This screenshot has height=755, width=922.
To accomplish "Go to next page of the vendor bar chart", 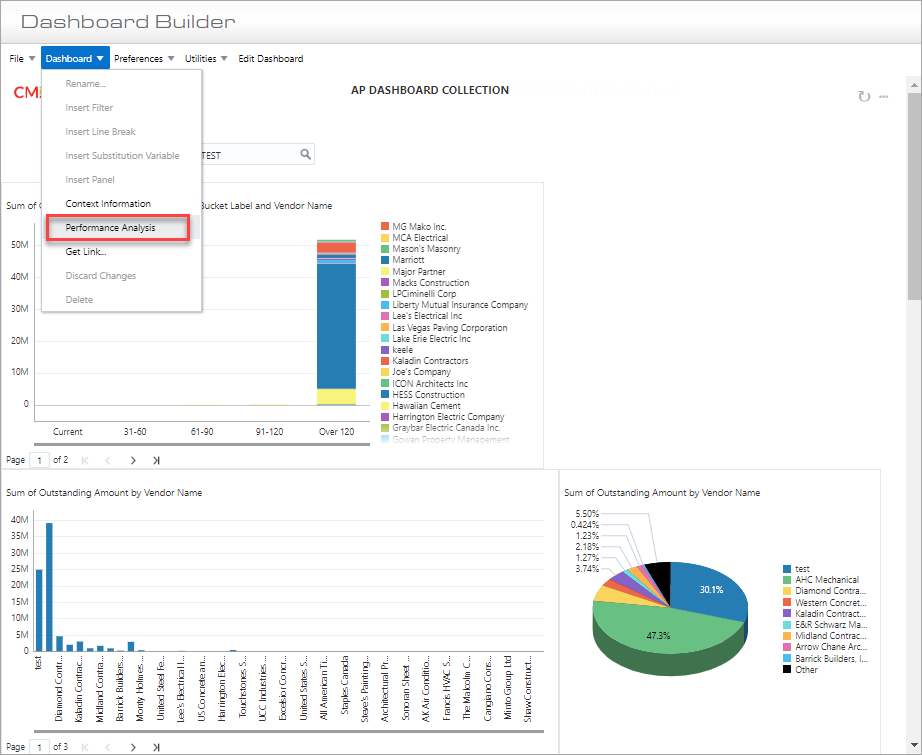I will click(x=133, y=747).
